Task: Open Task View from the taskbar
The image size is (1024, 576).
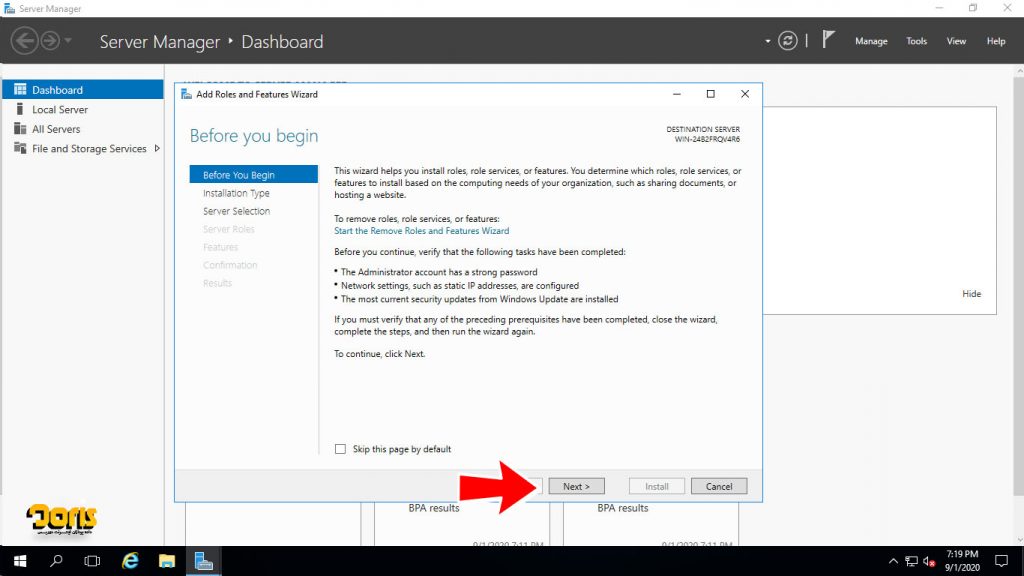Action: (92, 561)
